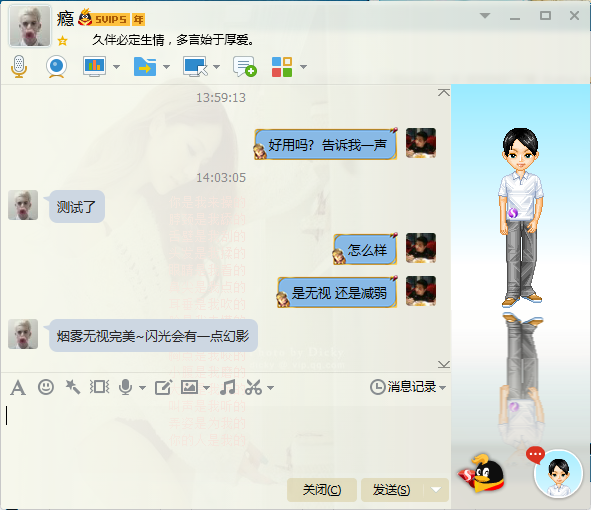The width and height of the screenshot is (591, 510).
Task: Close the chat window with the X
Action: (x=574, y=16)
